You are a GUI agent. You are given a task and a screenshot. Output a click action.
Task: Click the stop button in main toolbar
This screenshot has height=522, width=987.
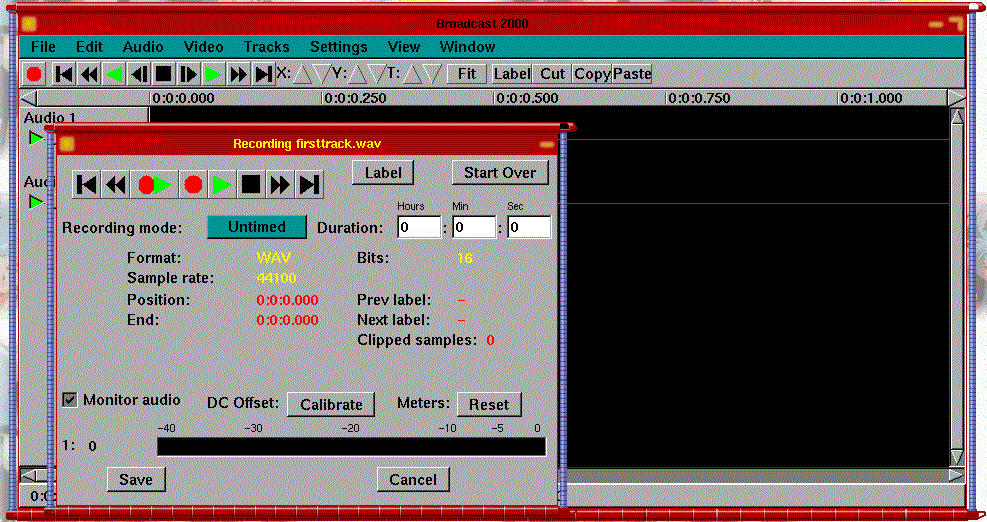point(163,74)
